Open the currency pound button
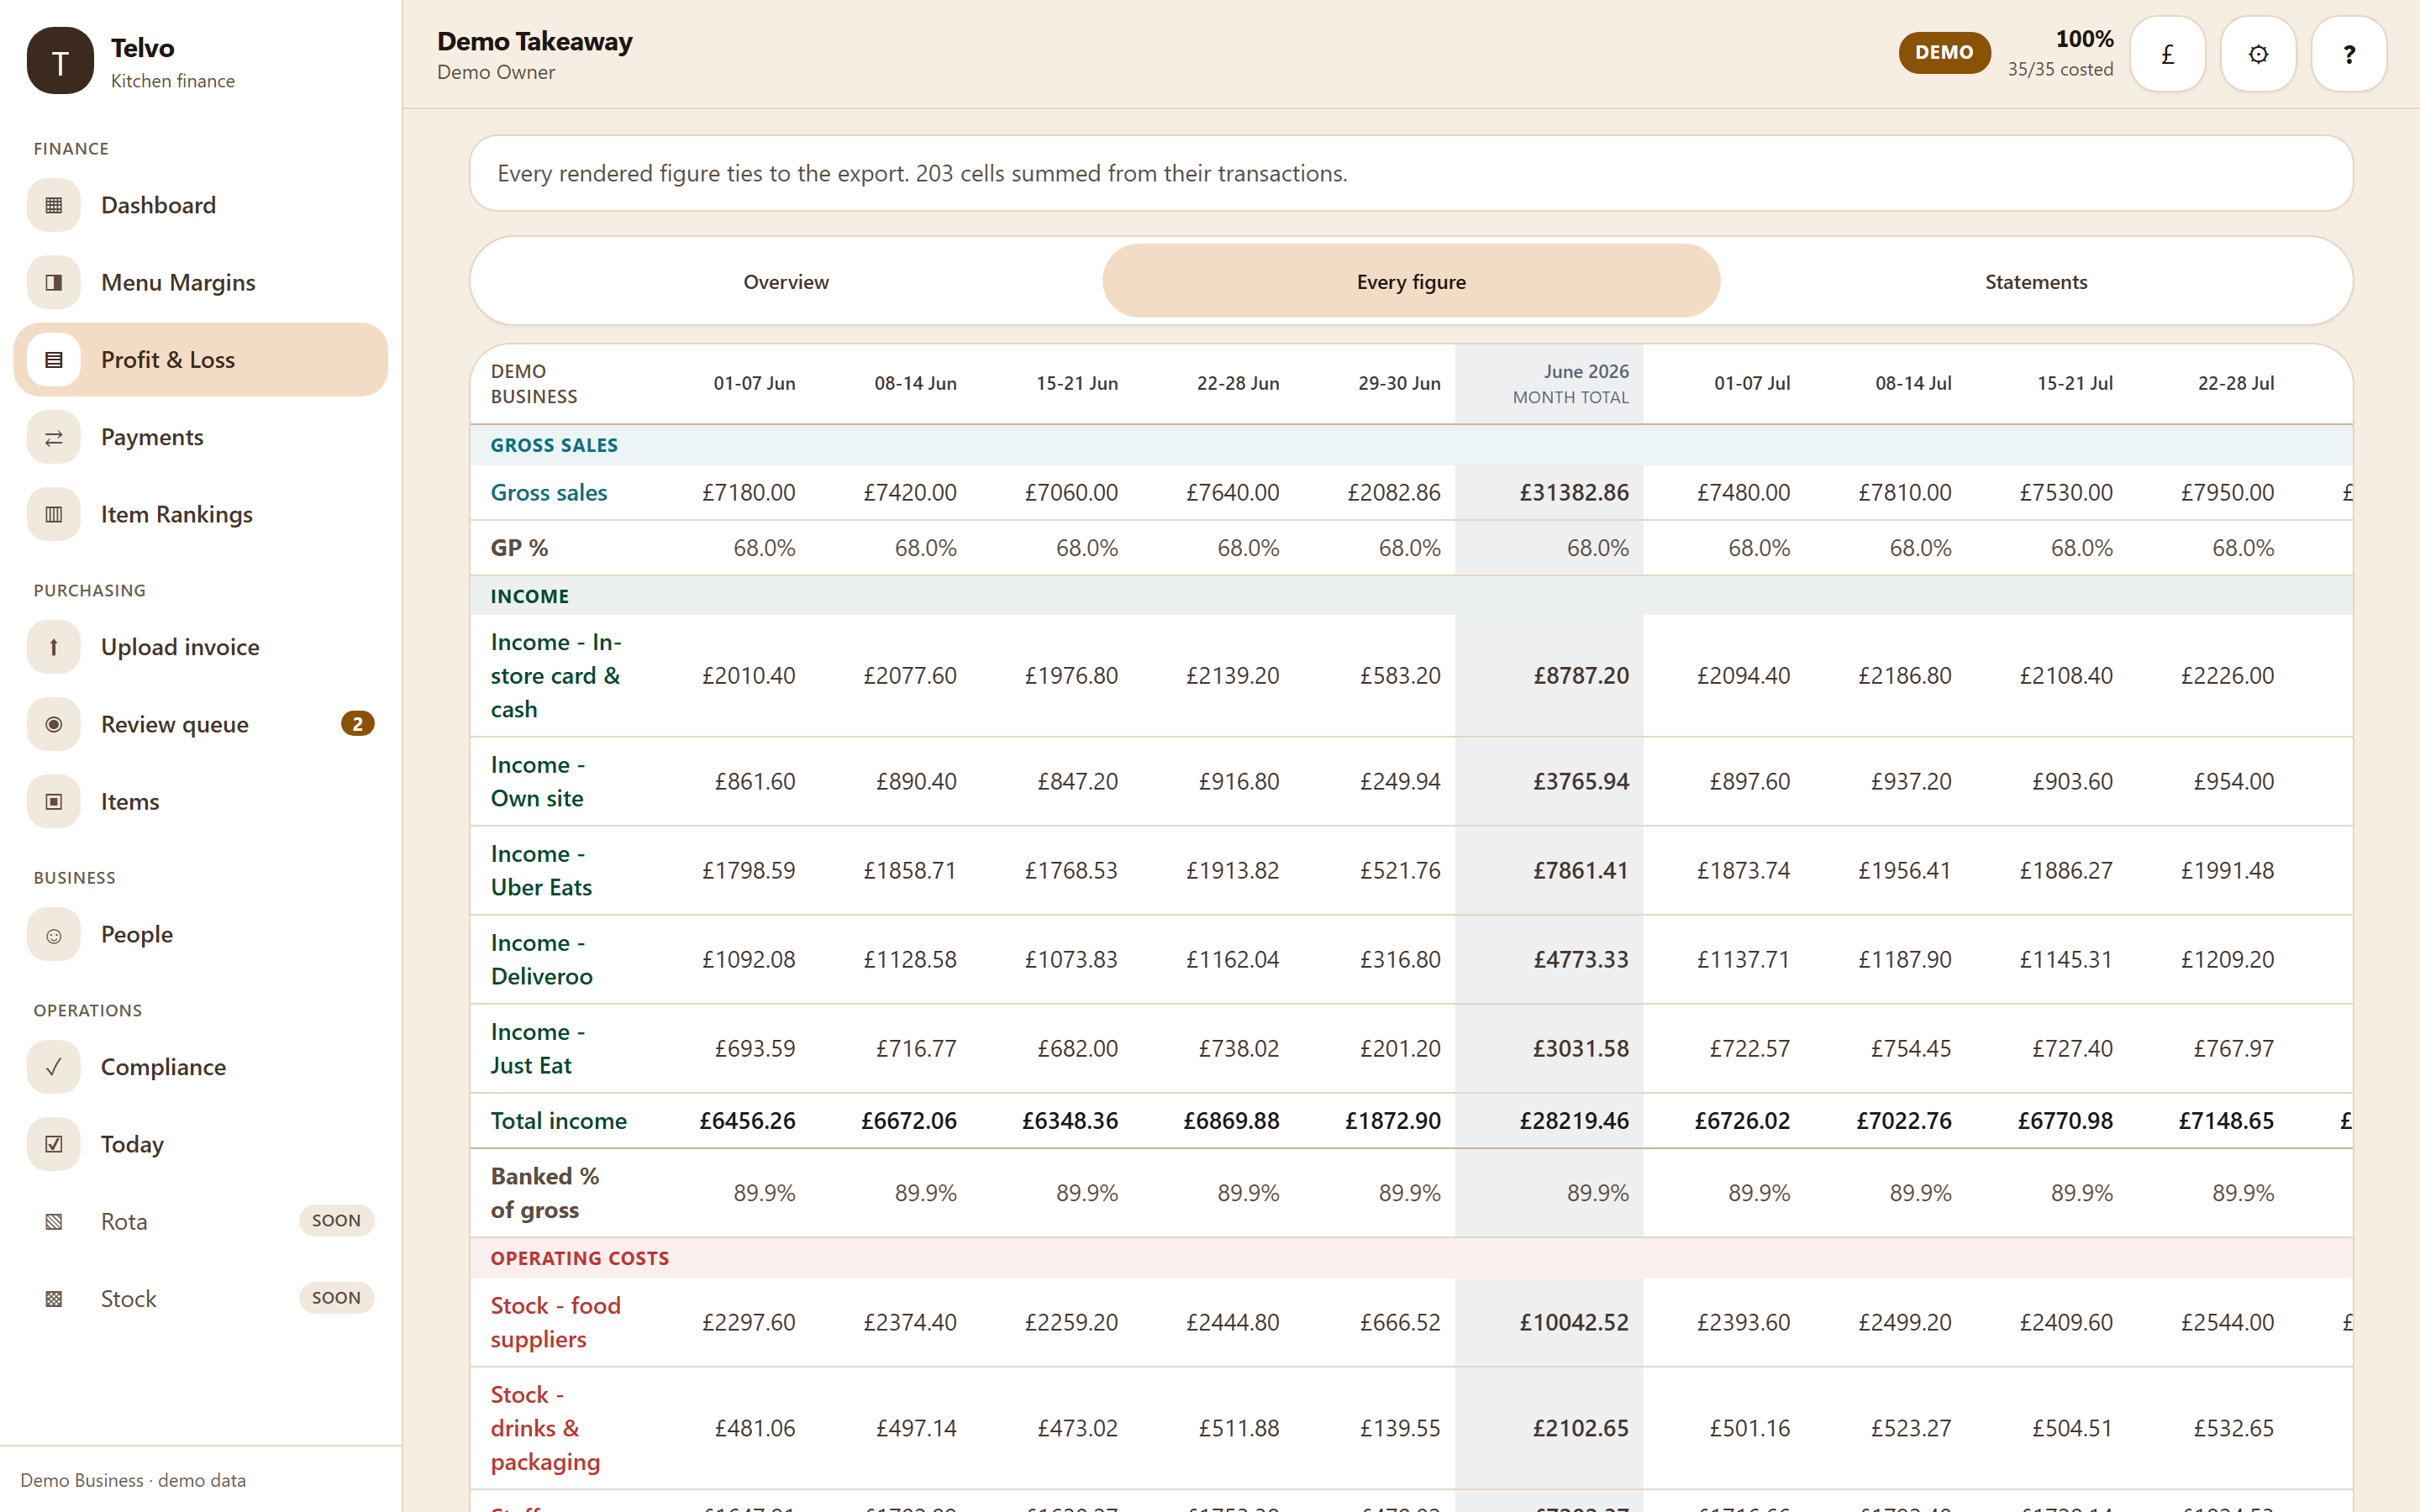Image resolution: width=2420 pixels, height=1512 pixels. pos(2167,54)
